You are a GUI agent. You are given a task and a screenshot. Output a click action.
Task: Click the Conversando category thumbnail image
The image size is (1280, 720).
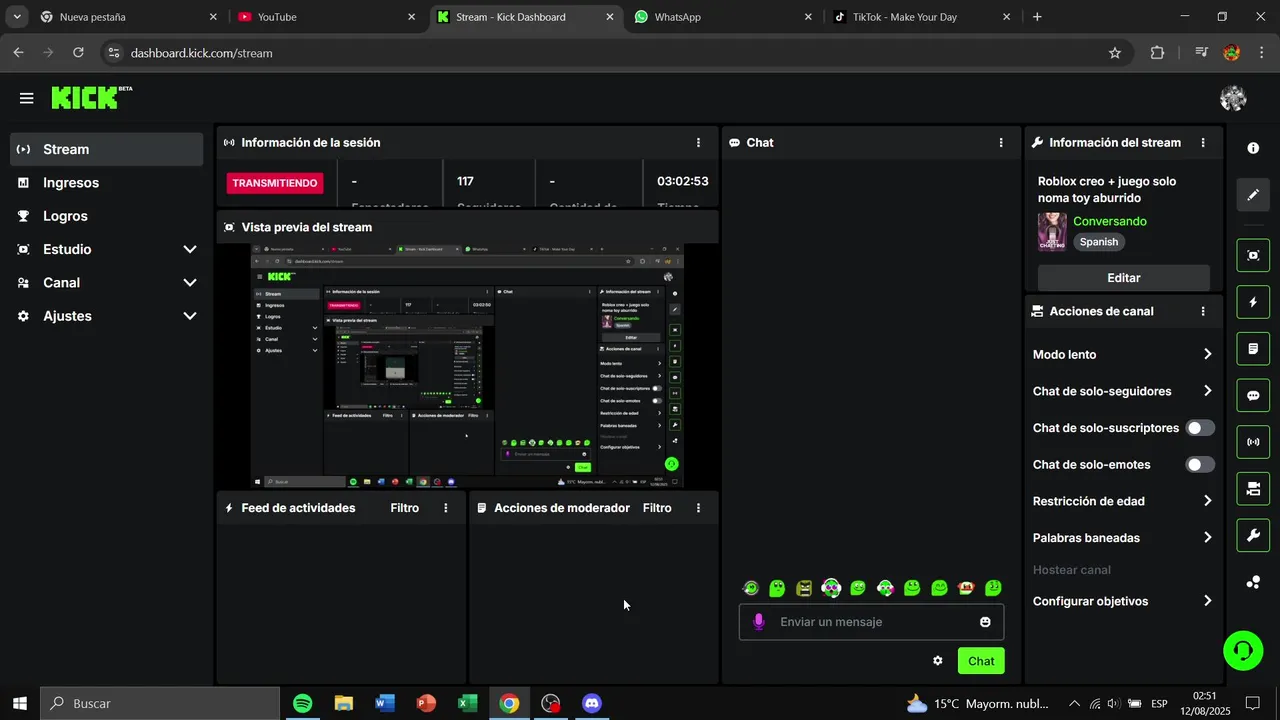[1052, 232]
